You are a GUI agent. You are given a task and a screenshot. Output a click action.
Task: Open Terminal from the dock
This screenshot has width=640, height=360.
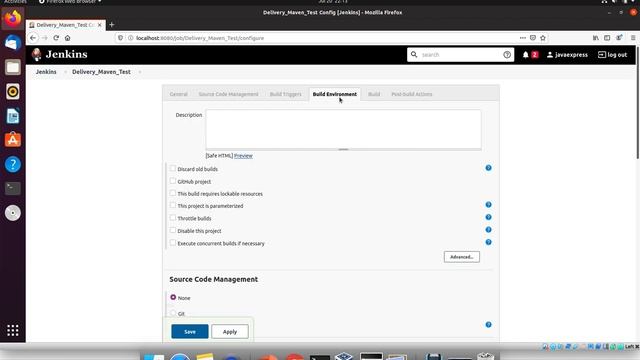click(13, 188)
